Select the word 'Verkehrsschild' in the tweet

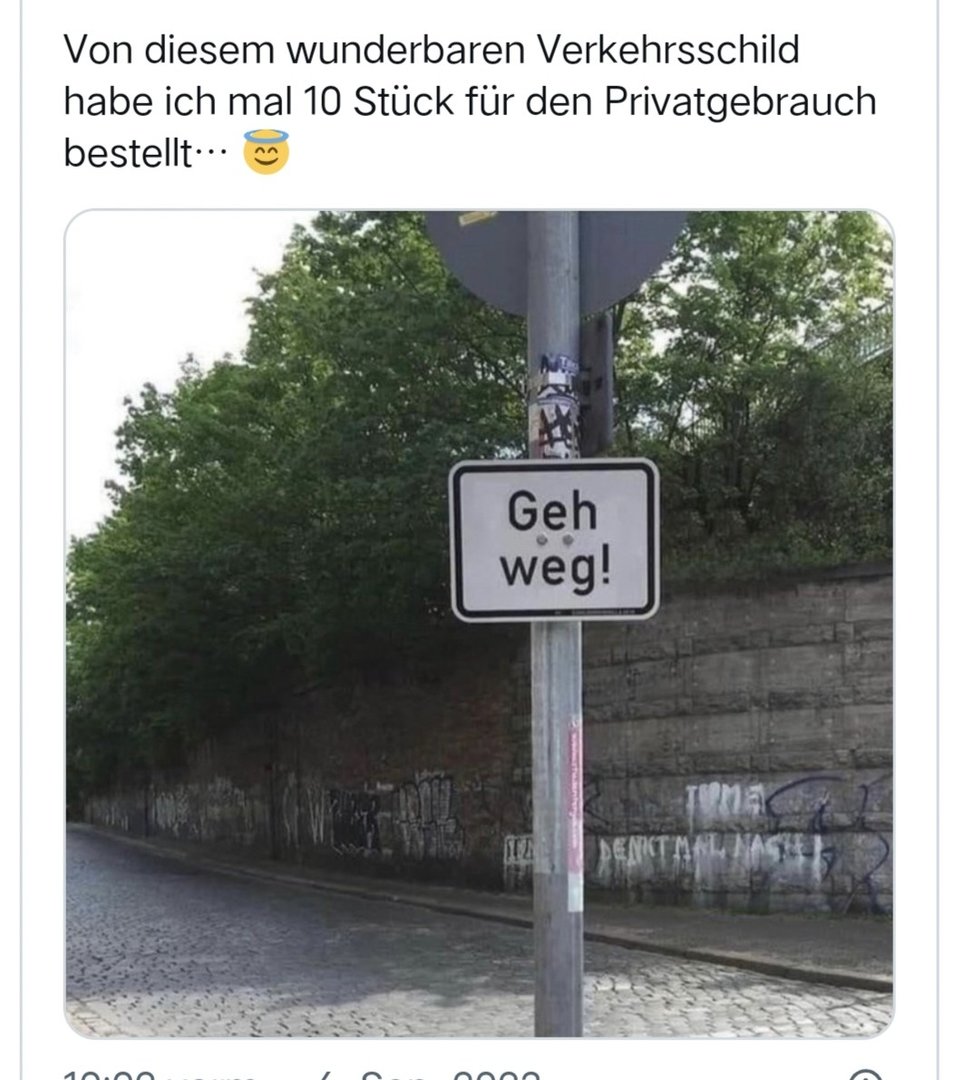point(667,50)
